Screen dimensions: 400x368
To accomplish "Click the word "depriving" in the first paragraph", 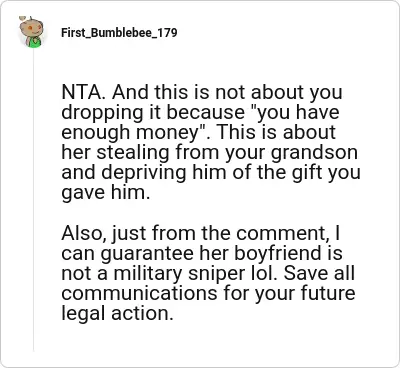I will coord(144,173).
